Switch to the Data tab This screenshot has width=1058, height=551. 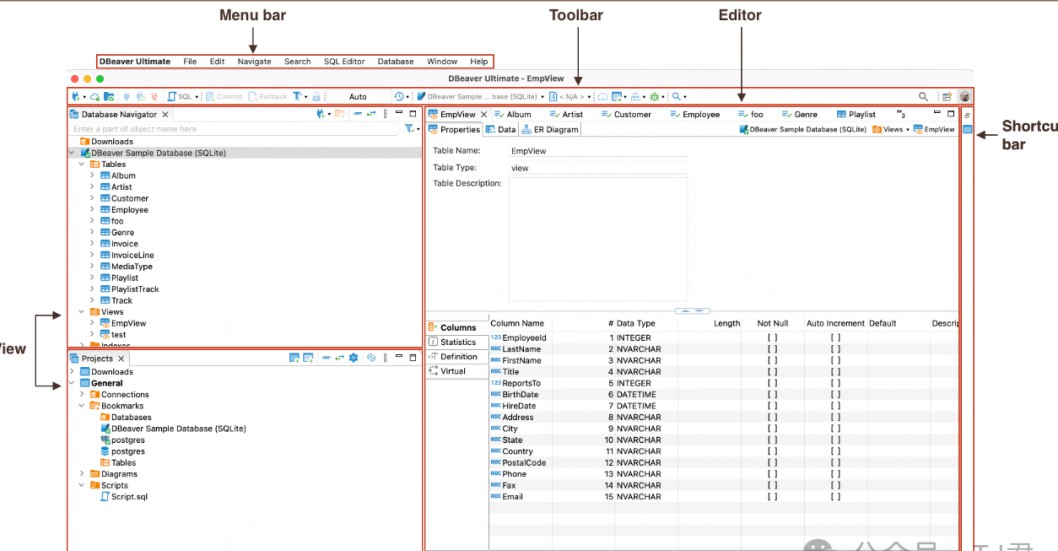(501, 129)
